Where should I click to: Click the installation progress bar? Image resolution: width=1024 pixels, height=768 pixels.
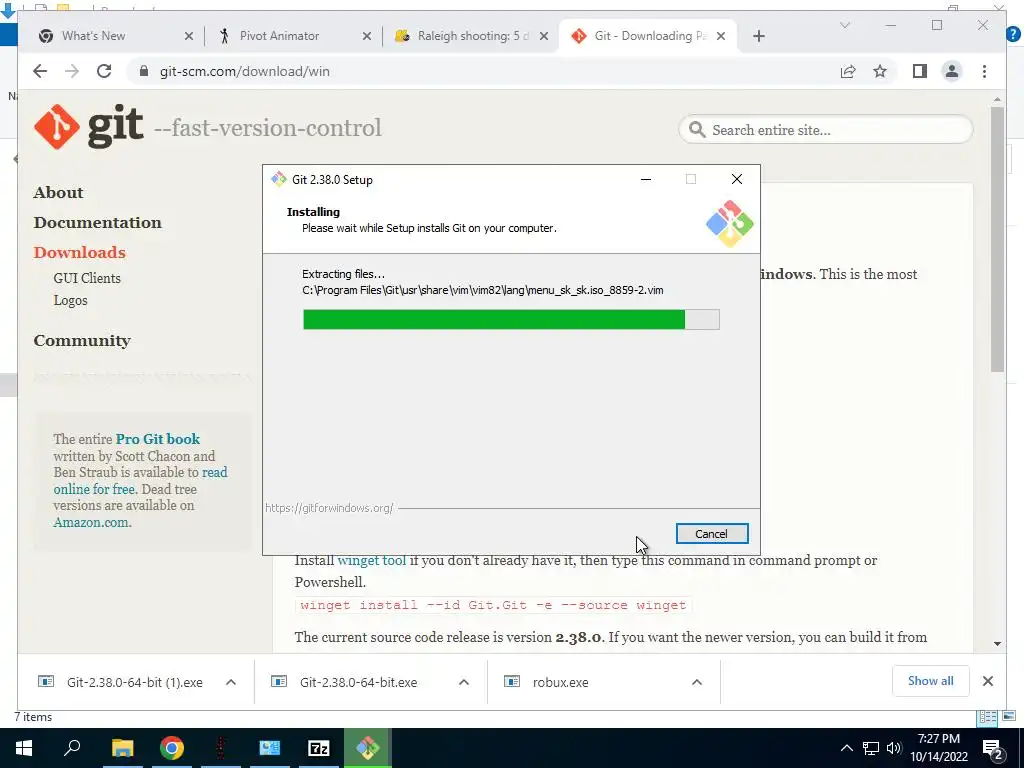coord(511,319)
